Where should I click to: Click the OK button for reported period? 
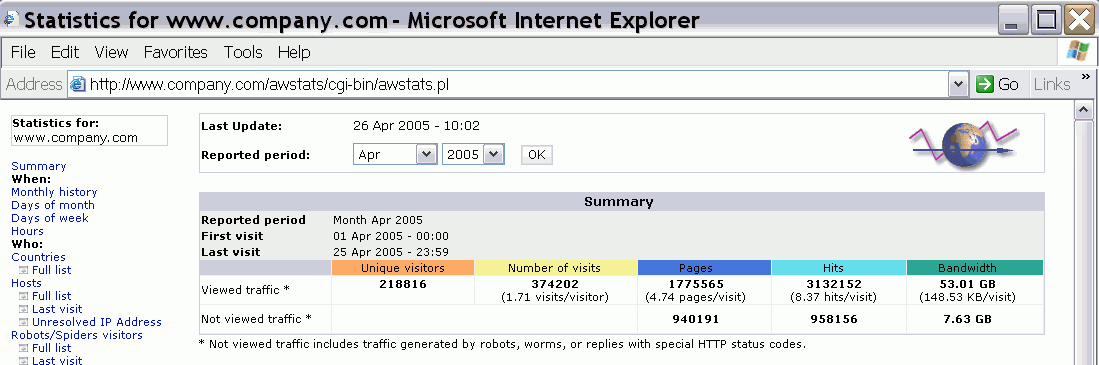(x=537, y=155)
